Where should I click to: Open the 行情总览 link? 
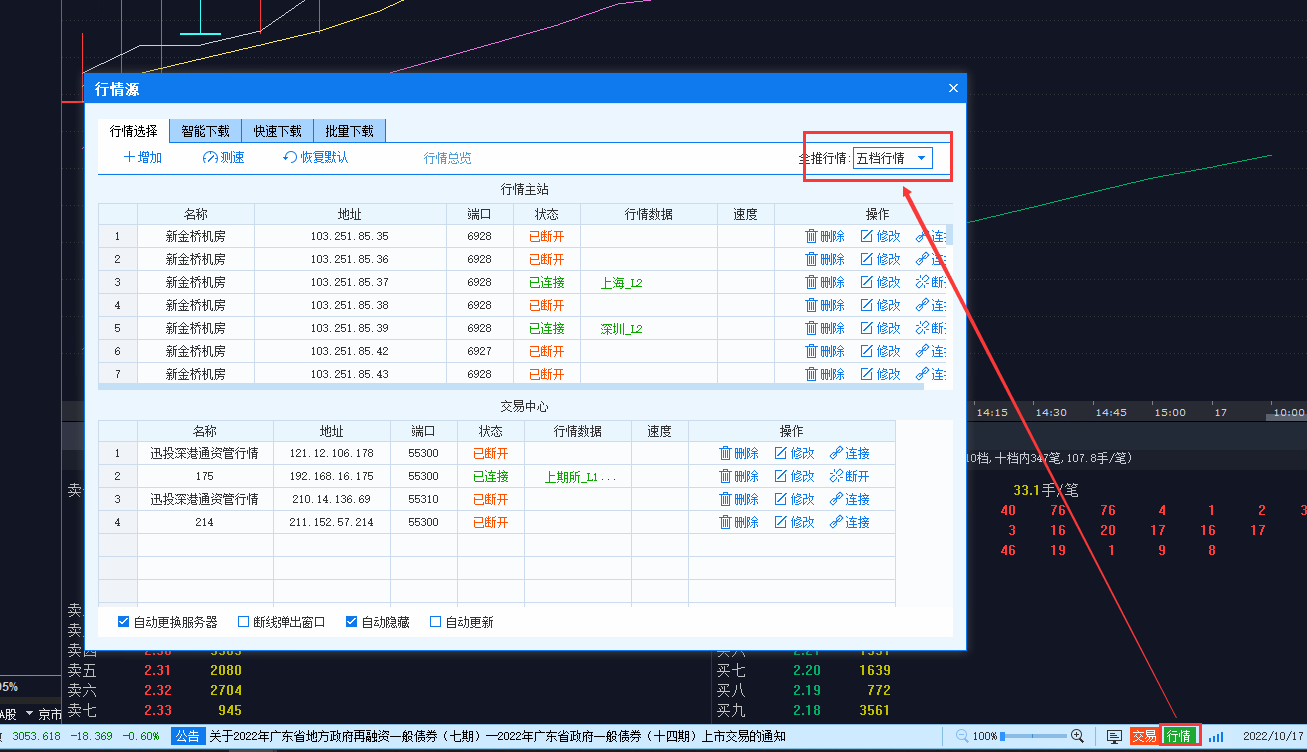tap(447, 158)
